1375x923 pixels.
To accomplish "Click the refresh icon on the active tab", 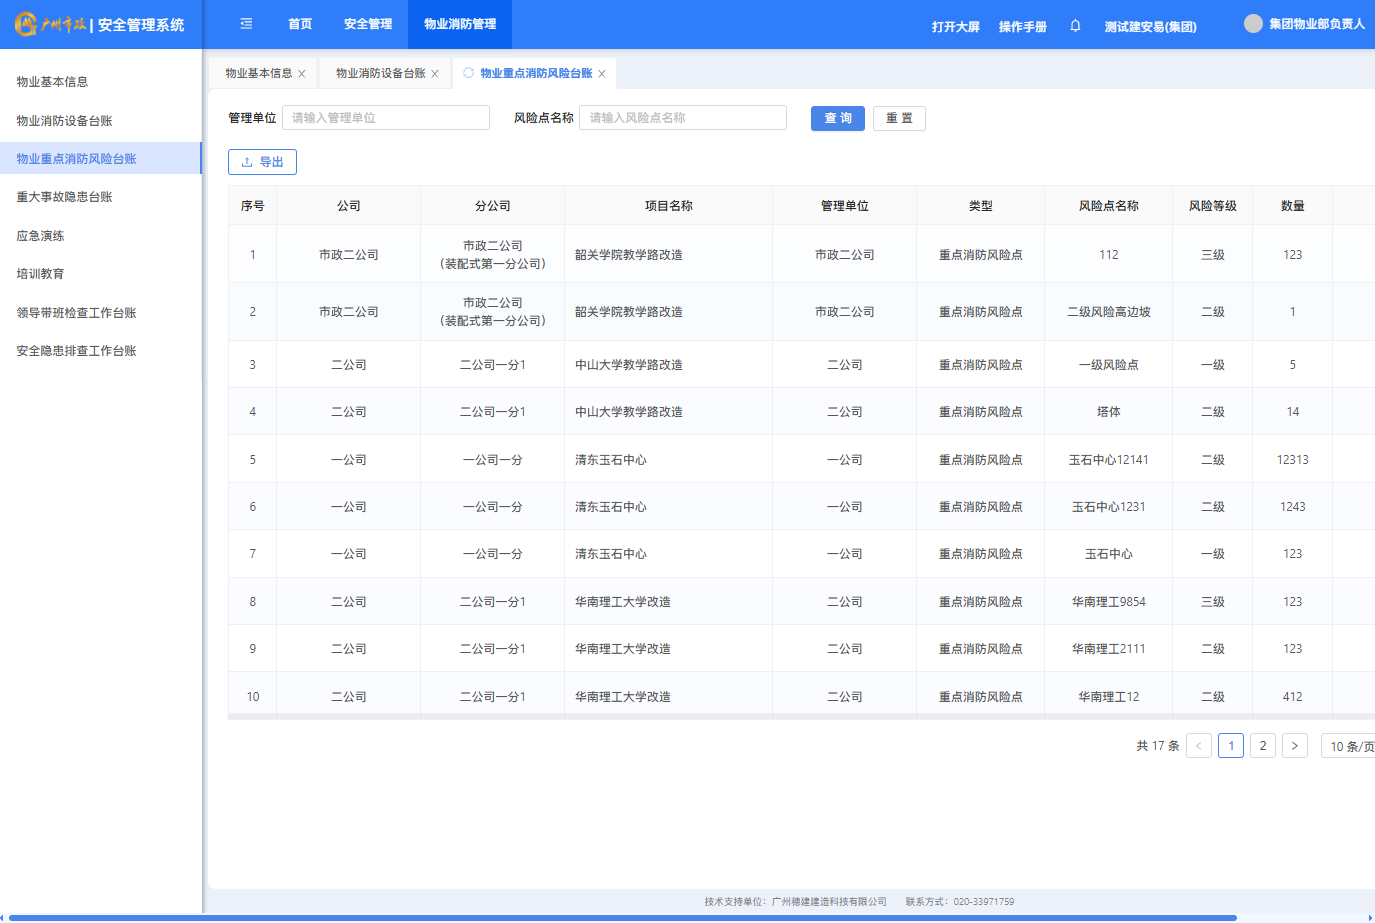I will tap(468, 73).
